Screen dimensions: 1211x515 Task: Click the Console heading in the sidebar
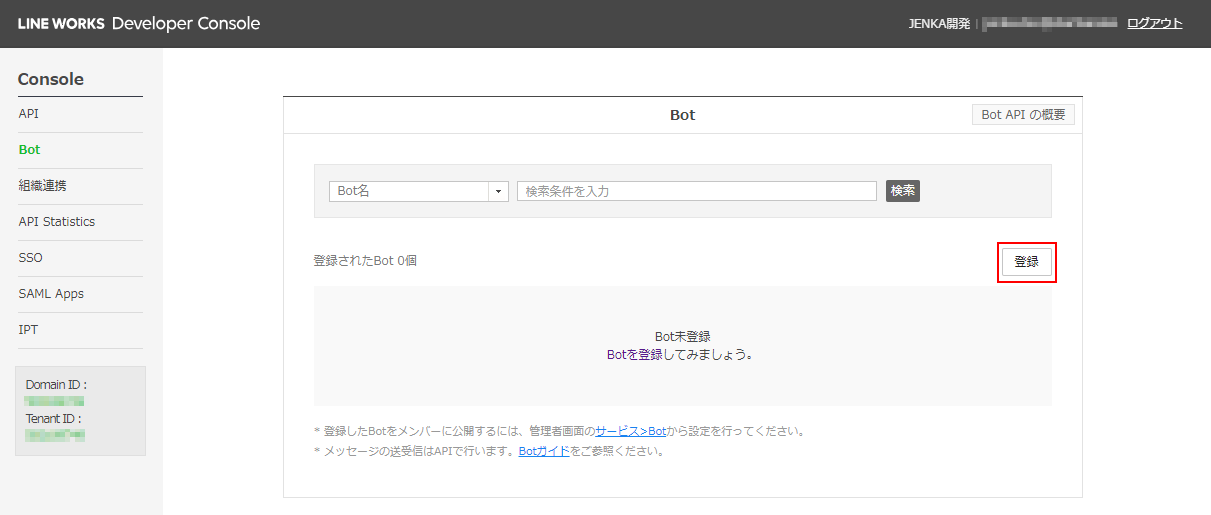click(x=51, y=79)
